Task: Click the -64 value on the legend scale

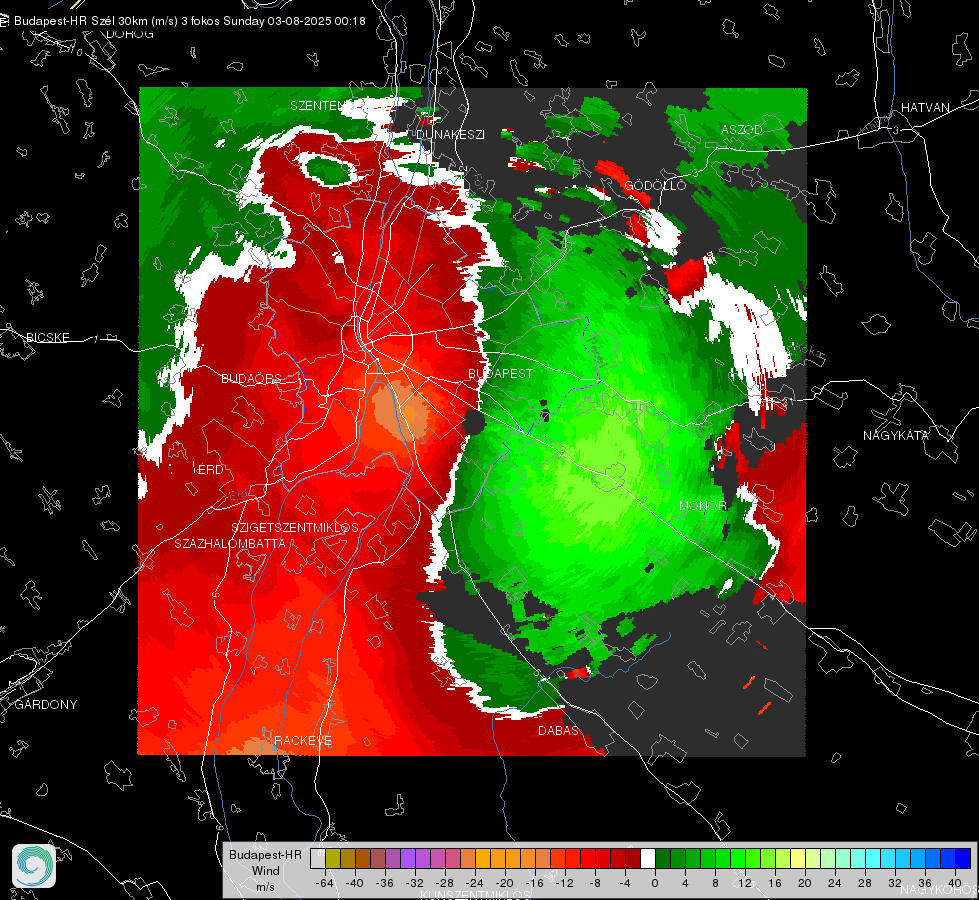Action: (325, 883)
